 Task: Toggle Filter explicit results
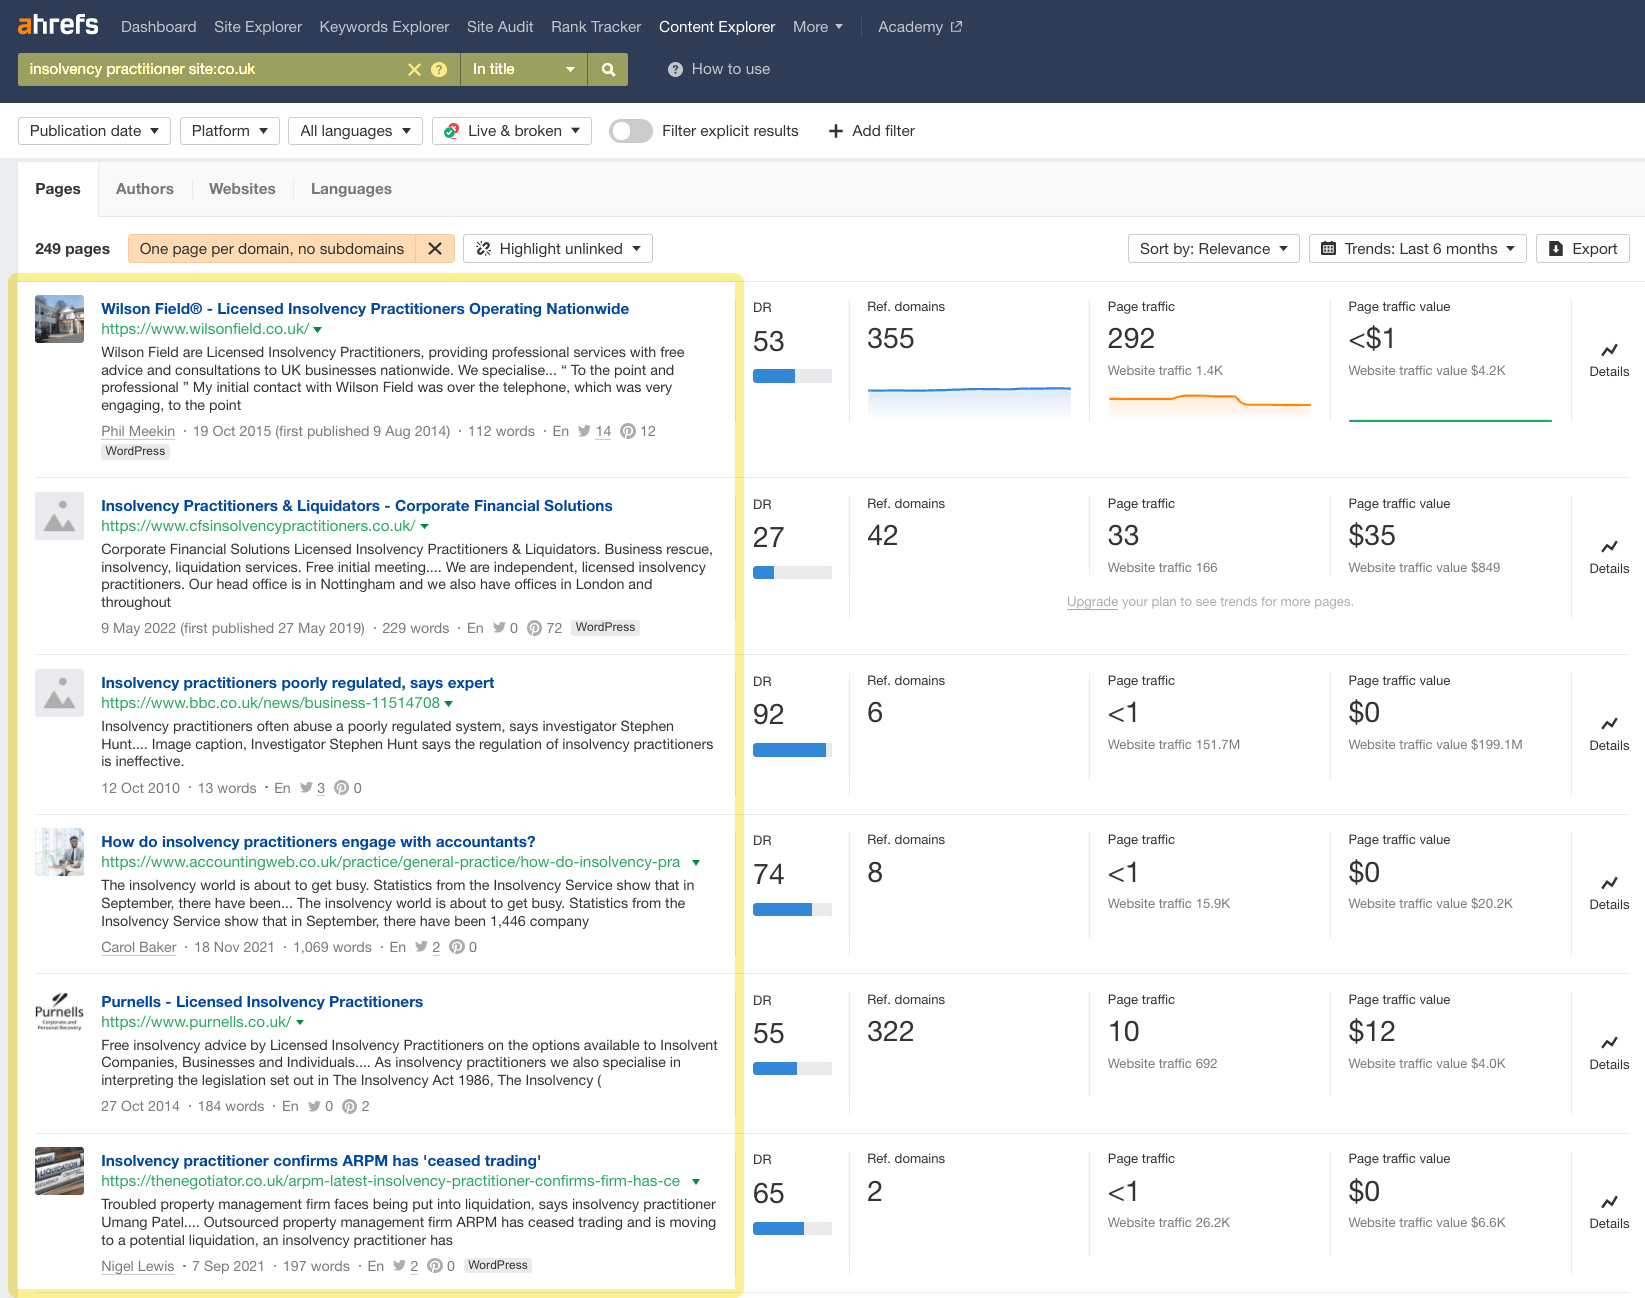point(630,131)
